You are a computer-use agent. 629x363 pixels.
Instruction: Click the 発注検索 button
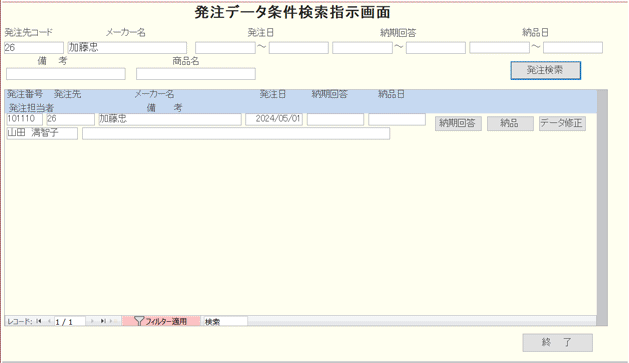tap(546, 70)
